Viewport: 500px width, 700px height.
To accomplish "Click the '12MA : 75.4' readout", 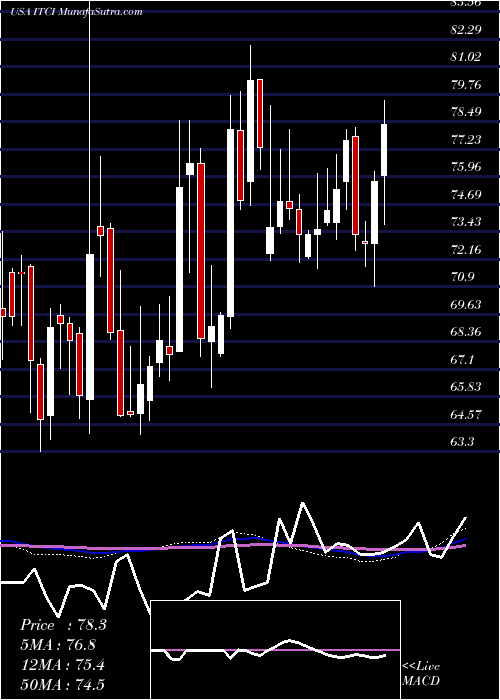I will click(62, 664).
